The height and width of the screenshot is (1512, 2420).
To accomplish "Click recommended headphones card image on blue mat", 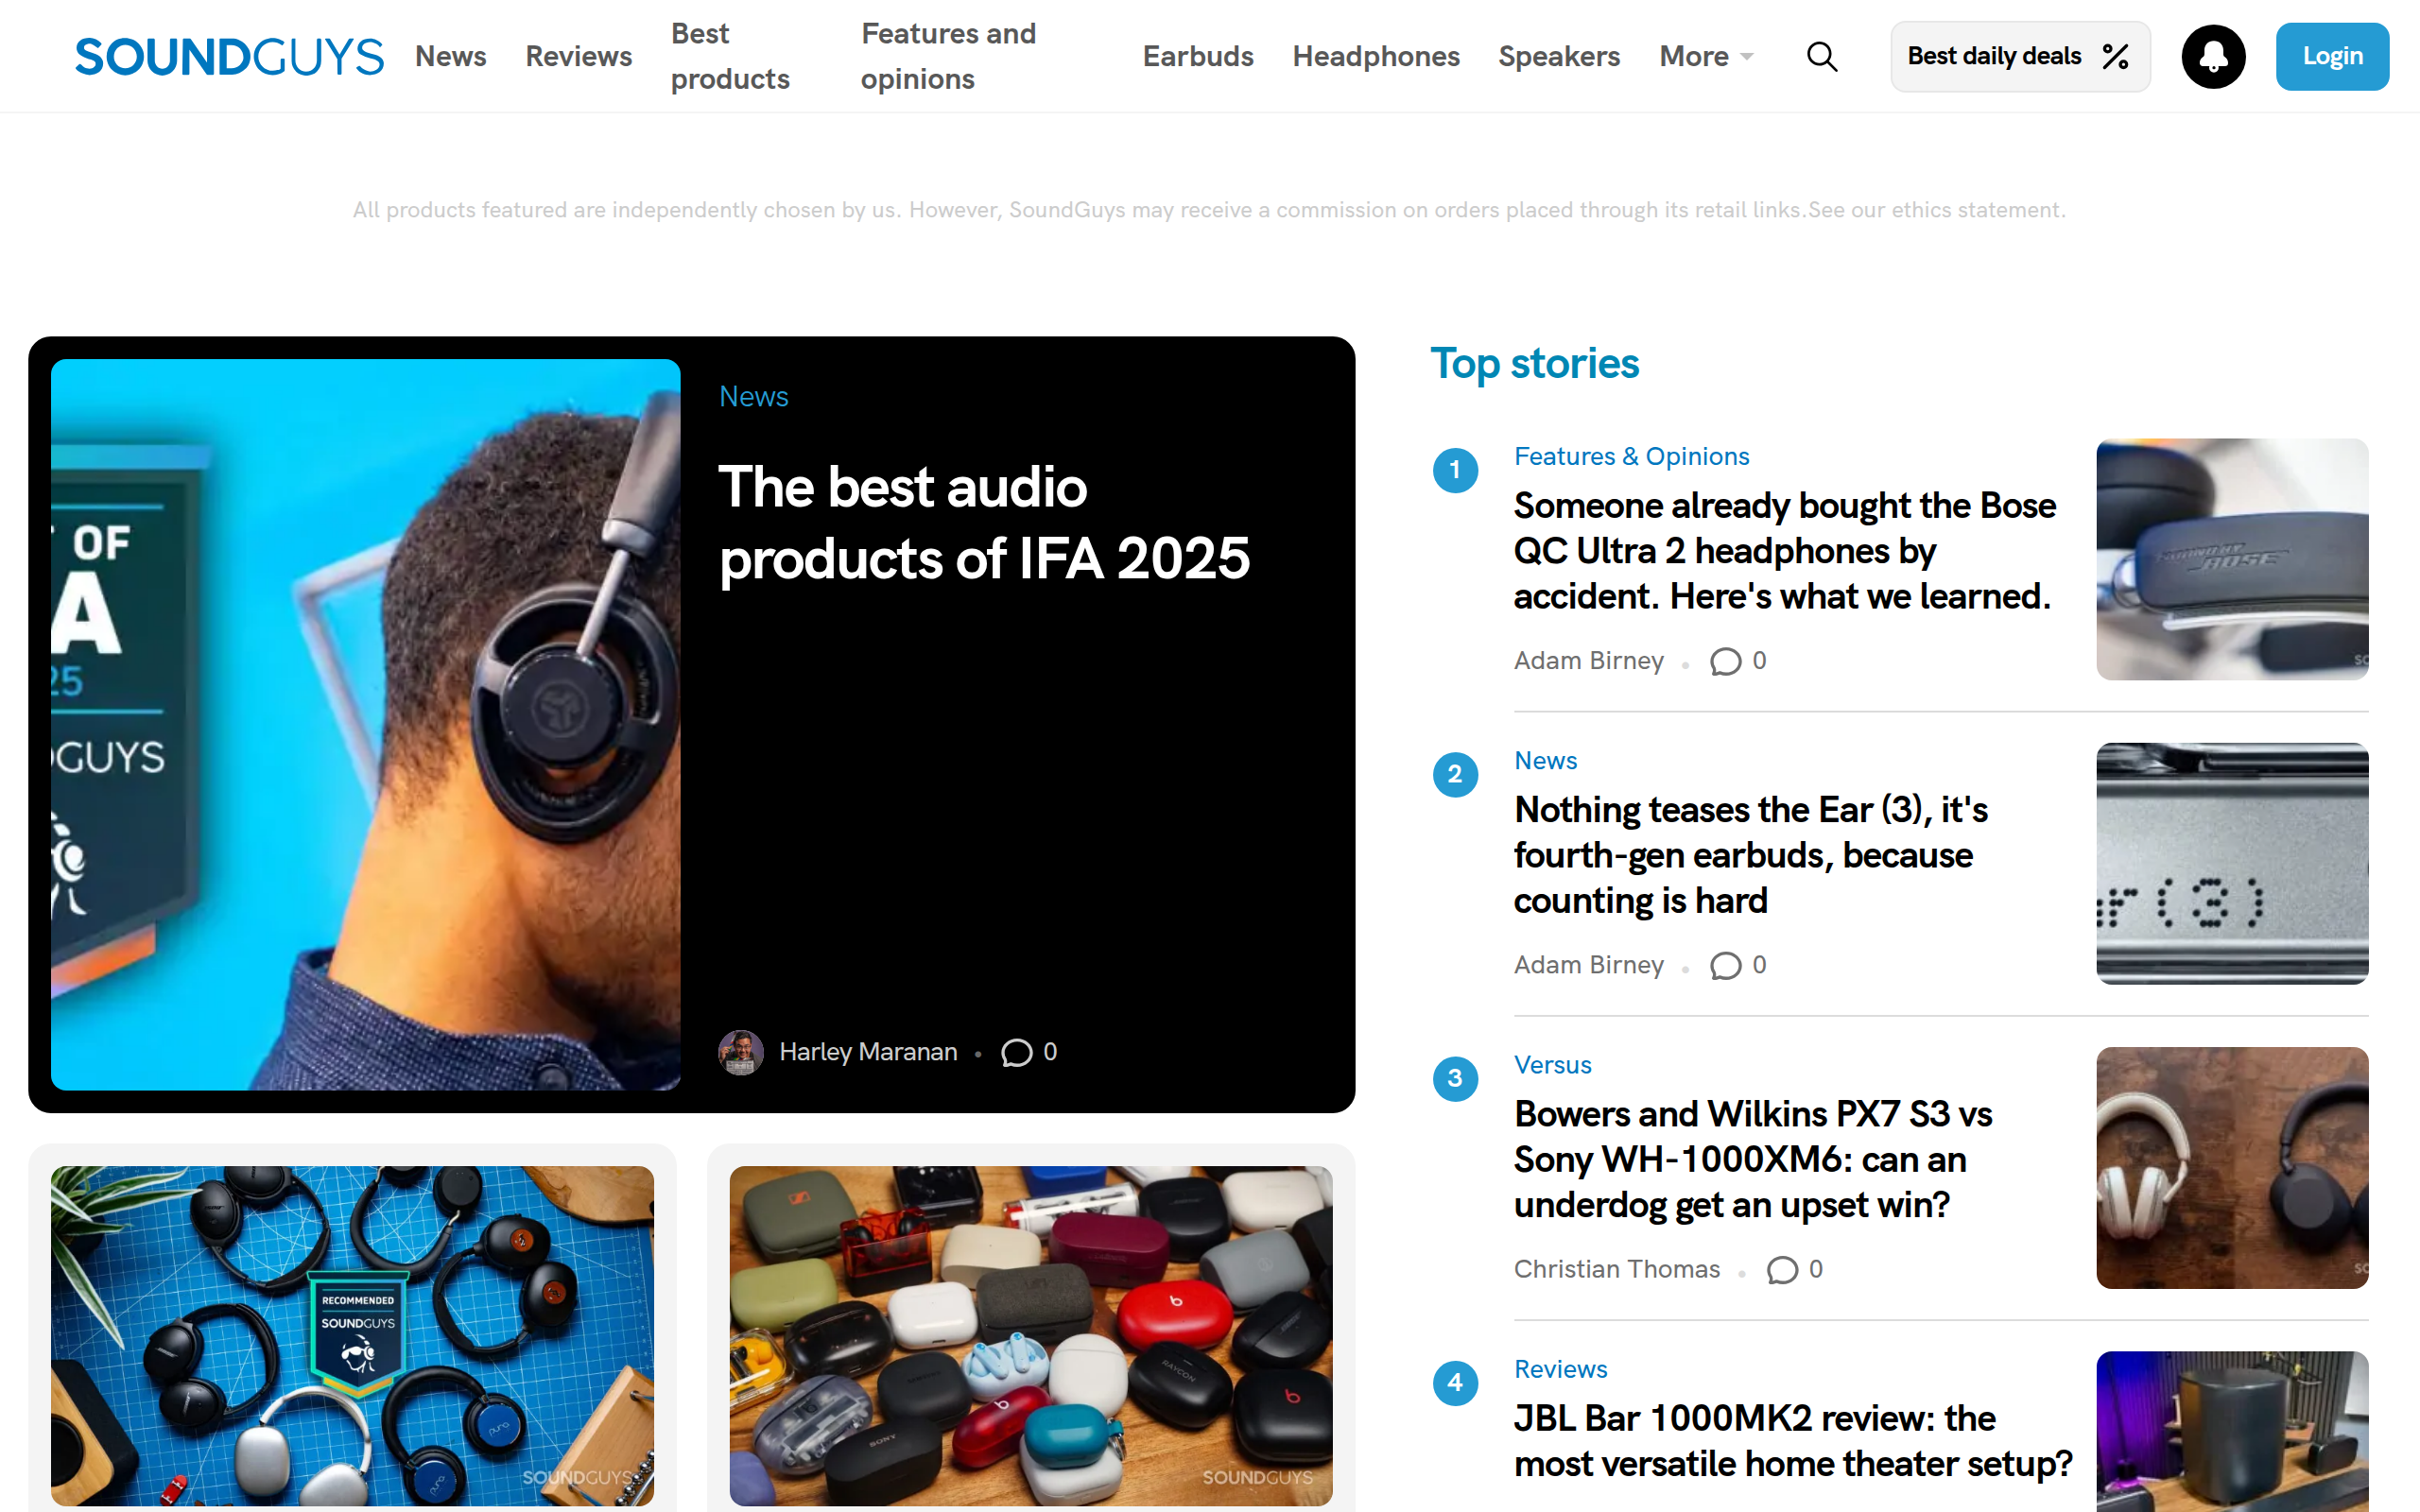I will 352,1336.
